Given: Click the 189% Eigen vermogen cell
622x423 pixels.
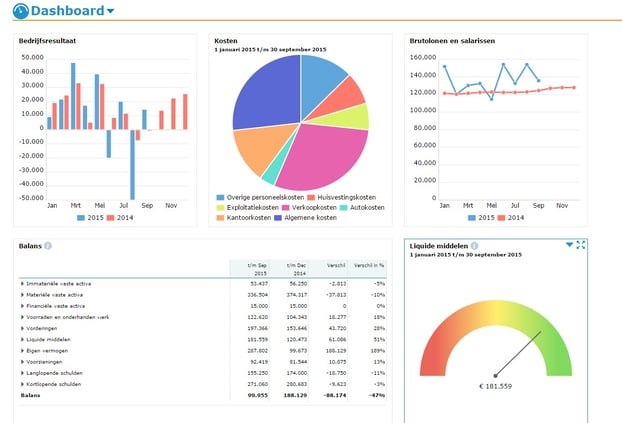Looking at the screenshot, I should click(x=378, y=351).
